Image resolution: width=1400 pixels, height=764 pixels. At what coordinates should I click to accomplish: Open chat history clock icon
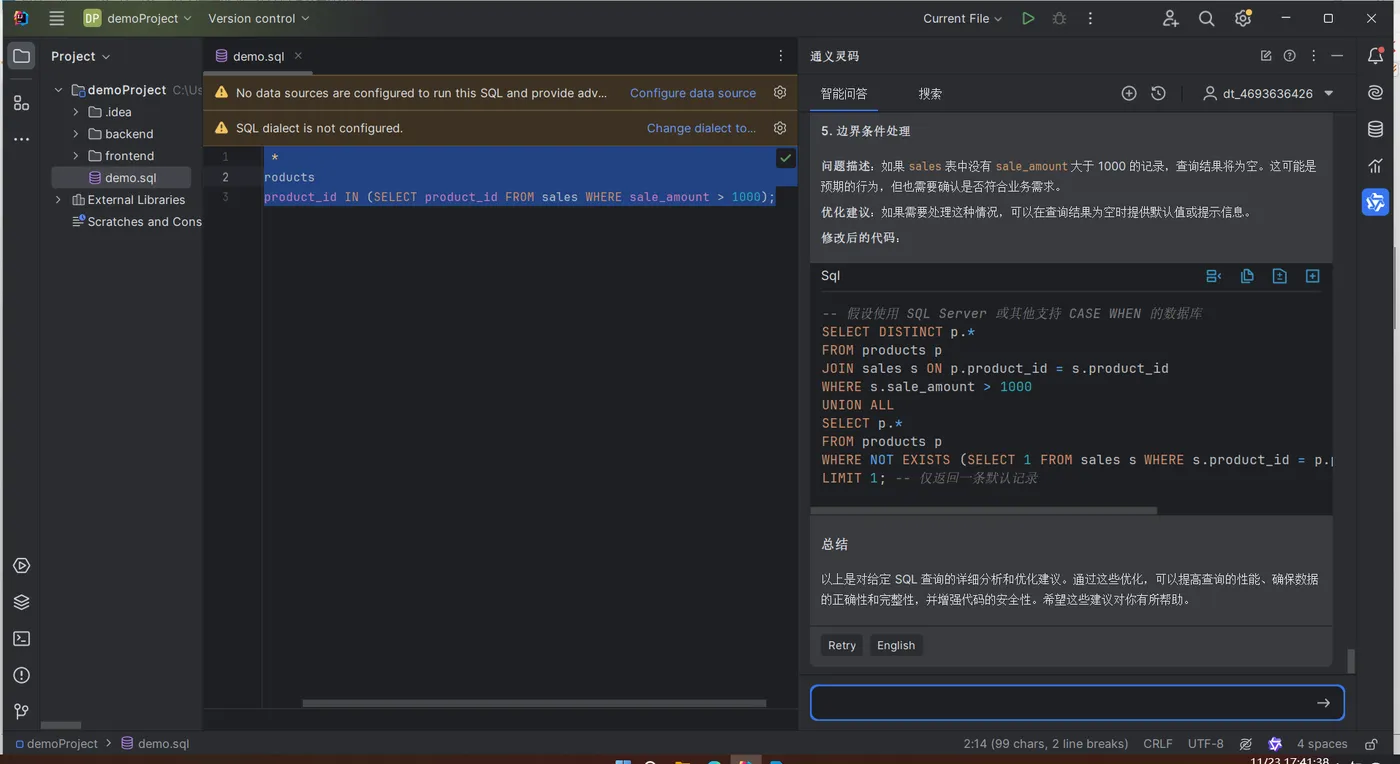(x=1158, y=93)
